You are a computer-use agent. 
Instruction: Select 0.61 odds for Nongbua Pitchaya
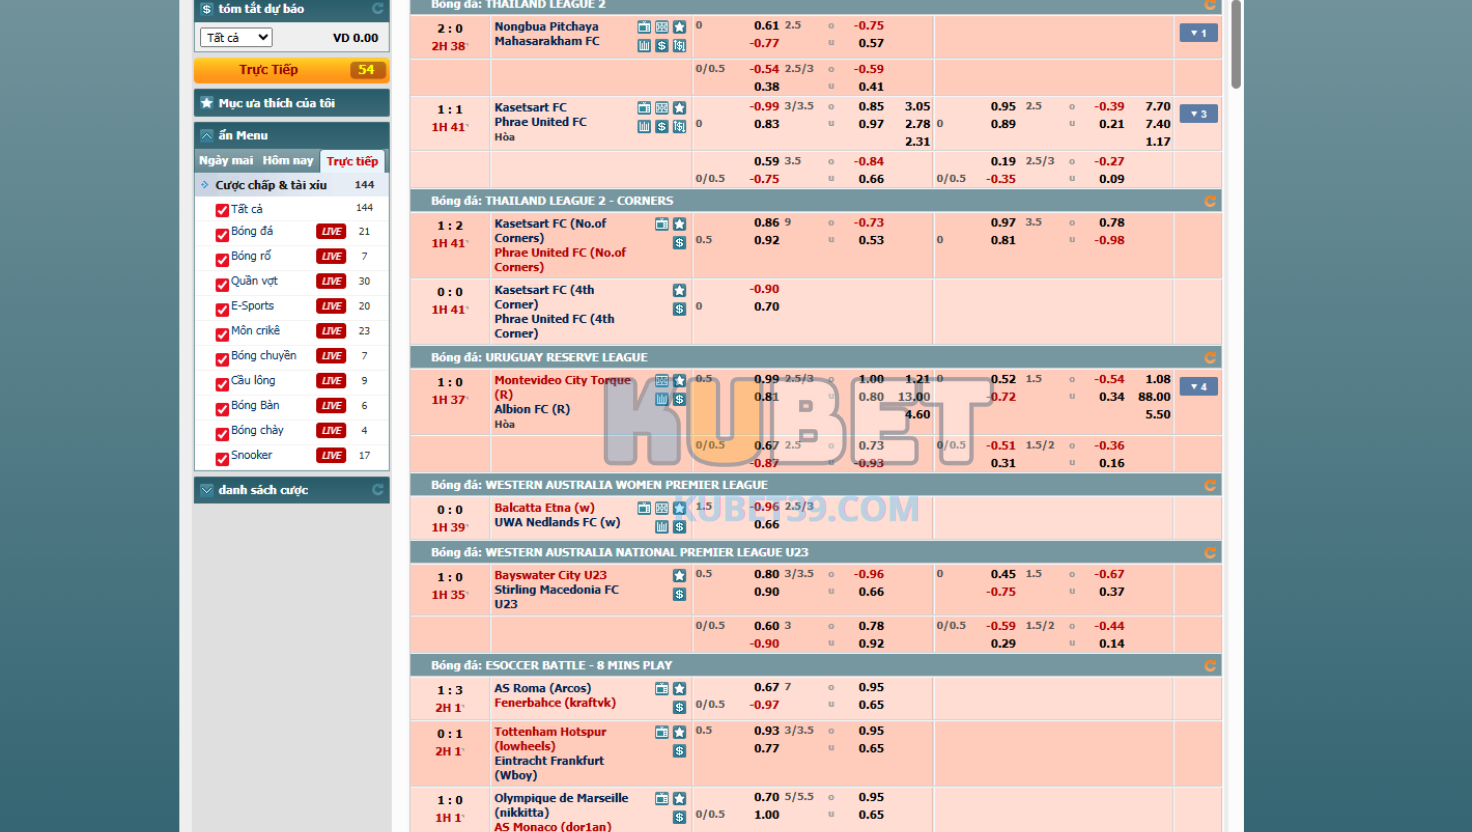(x=766, y=26)
